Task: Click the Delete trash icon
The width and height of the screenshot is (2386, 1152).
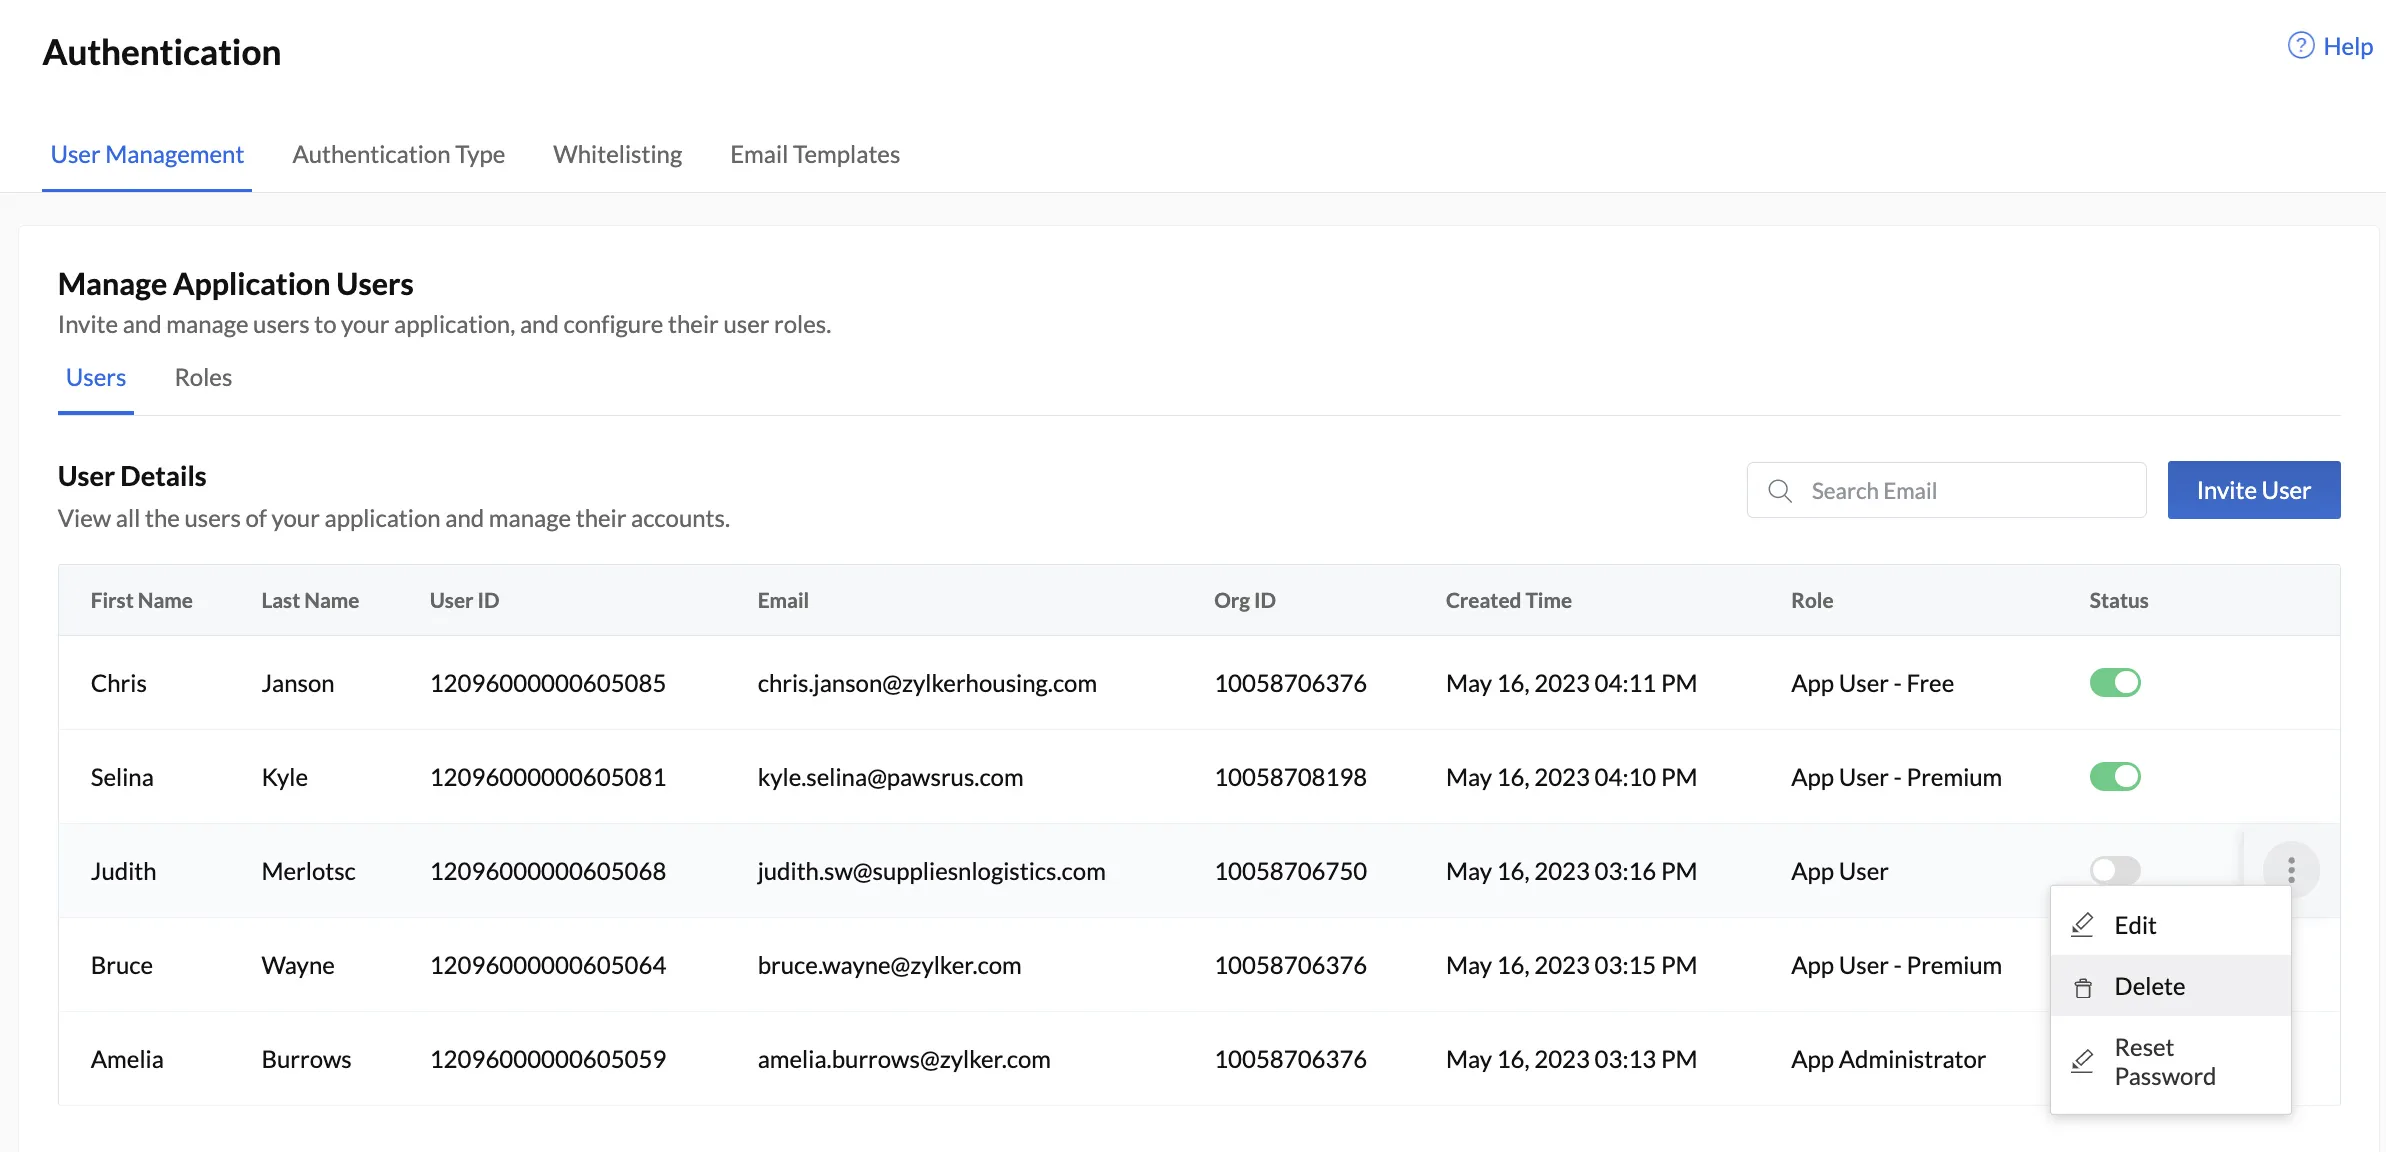Action: (x=2083, y=988)
